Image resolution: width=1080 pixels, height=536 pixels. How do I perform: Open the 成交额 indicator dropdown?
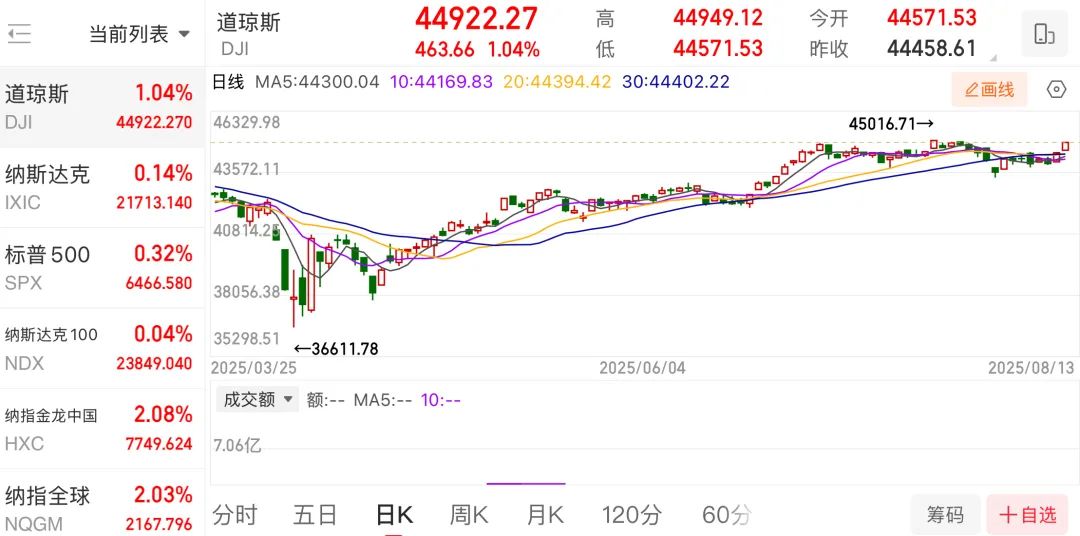[258, 399]
